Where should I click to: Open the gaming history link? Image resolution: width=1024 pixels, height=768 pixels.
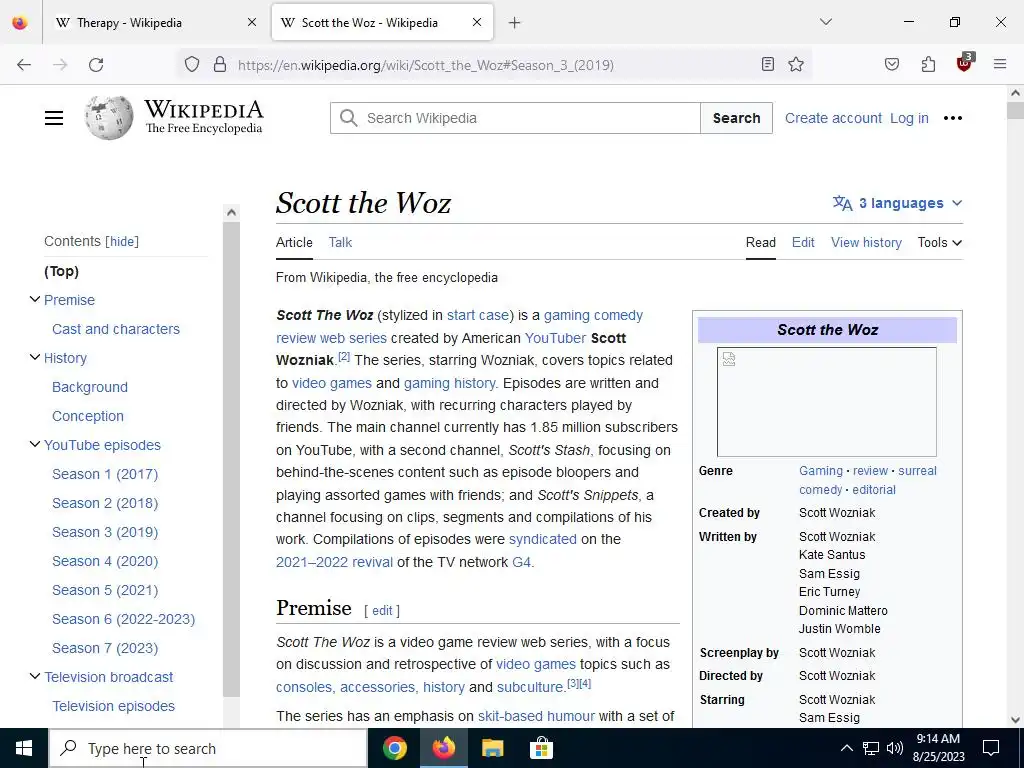[x=449, y=383]
